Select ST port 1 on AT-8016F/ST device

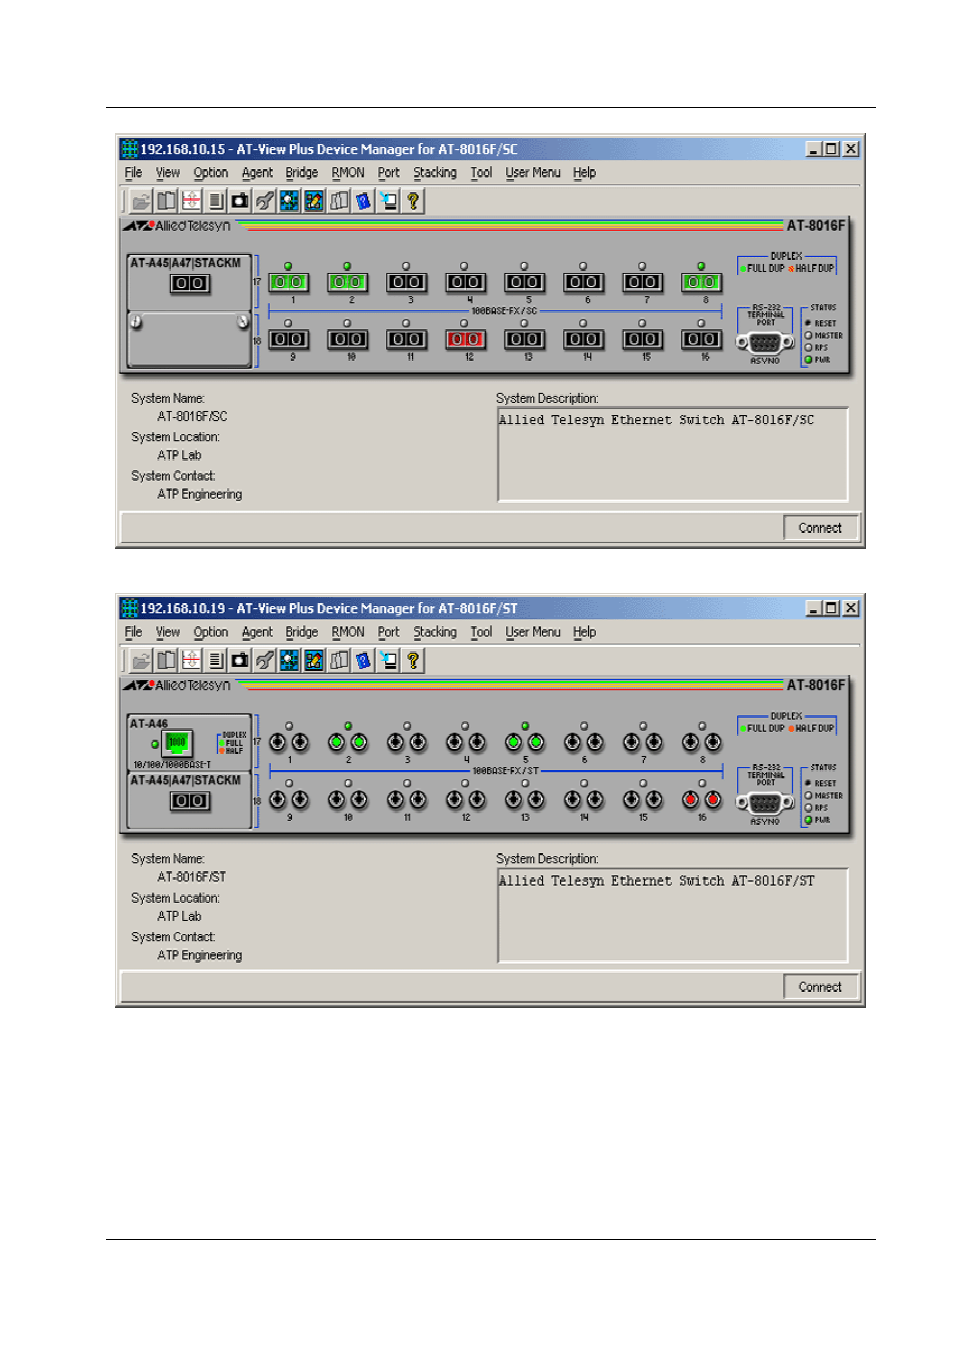tap(288, 742)
